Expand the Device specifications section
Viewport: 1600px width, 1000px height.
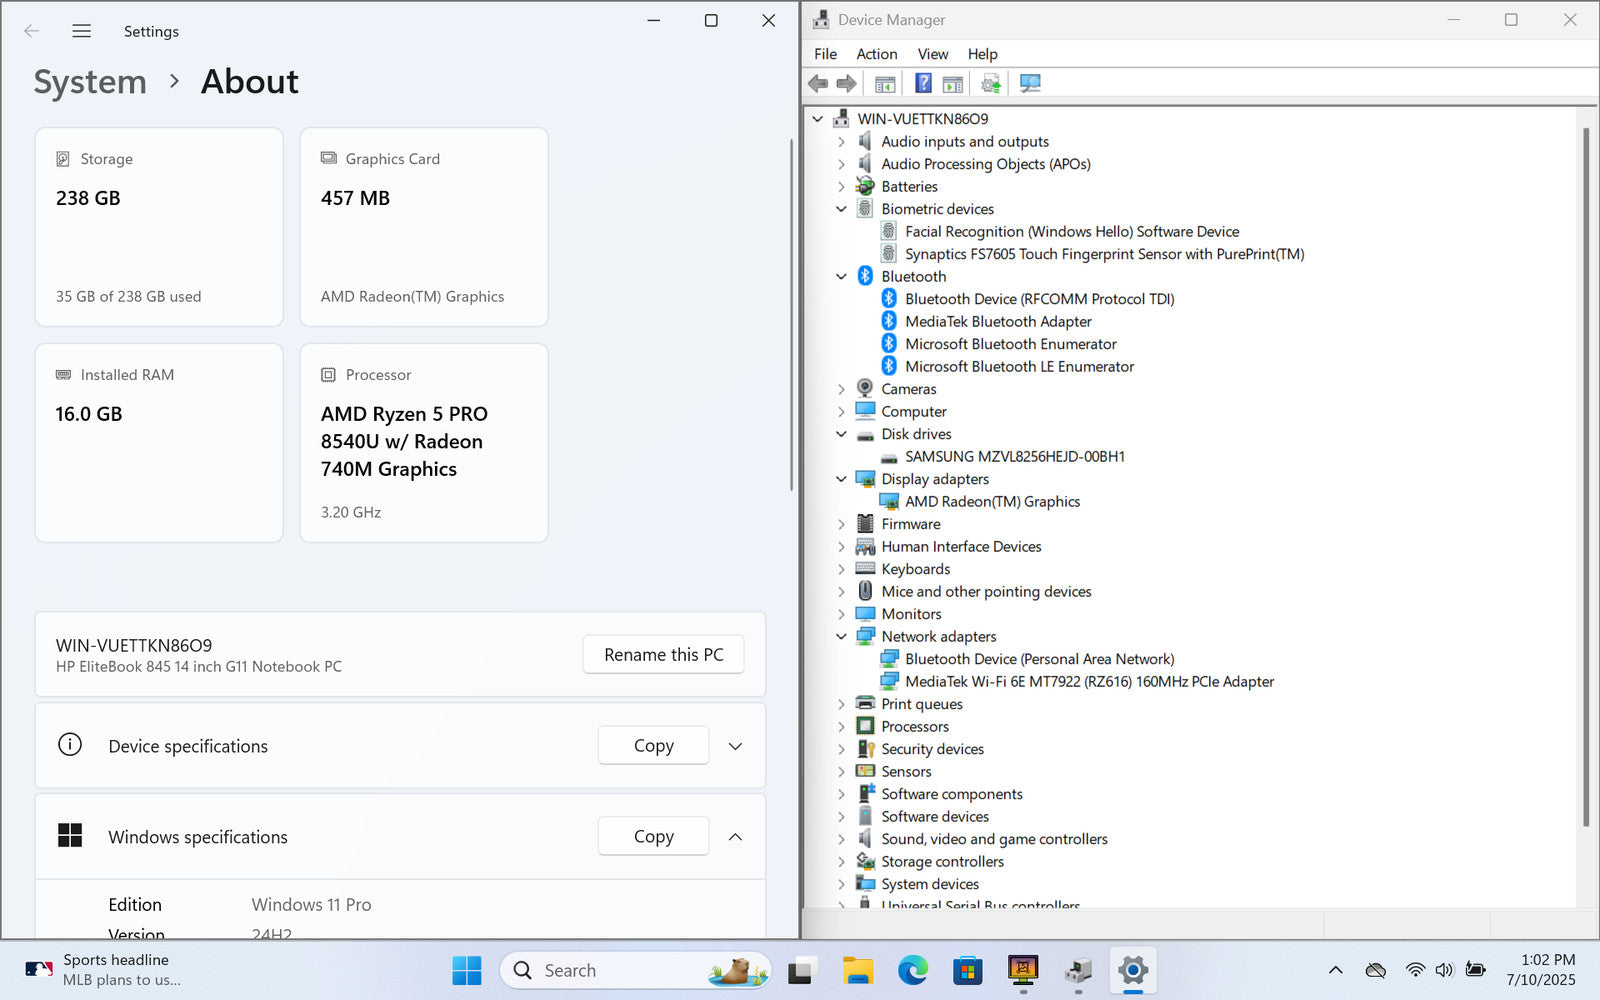tap(735, 746)
